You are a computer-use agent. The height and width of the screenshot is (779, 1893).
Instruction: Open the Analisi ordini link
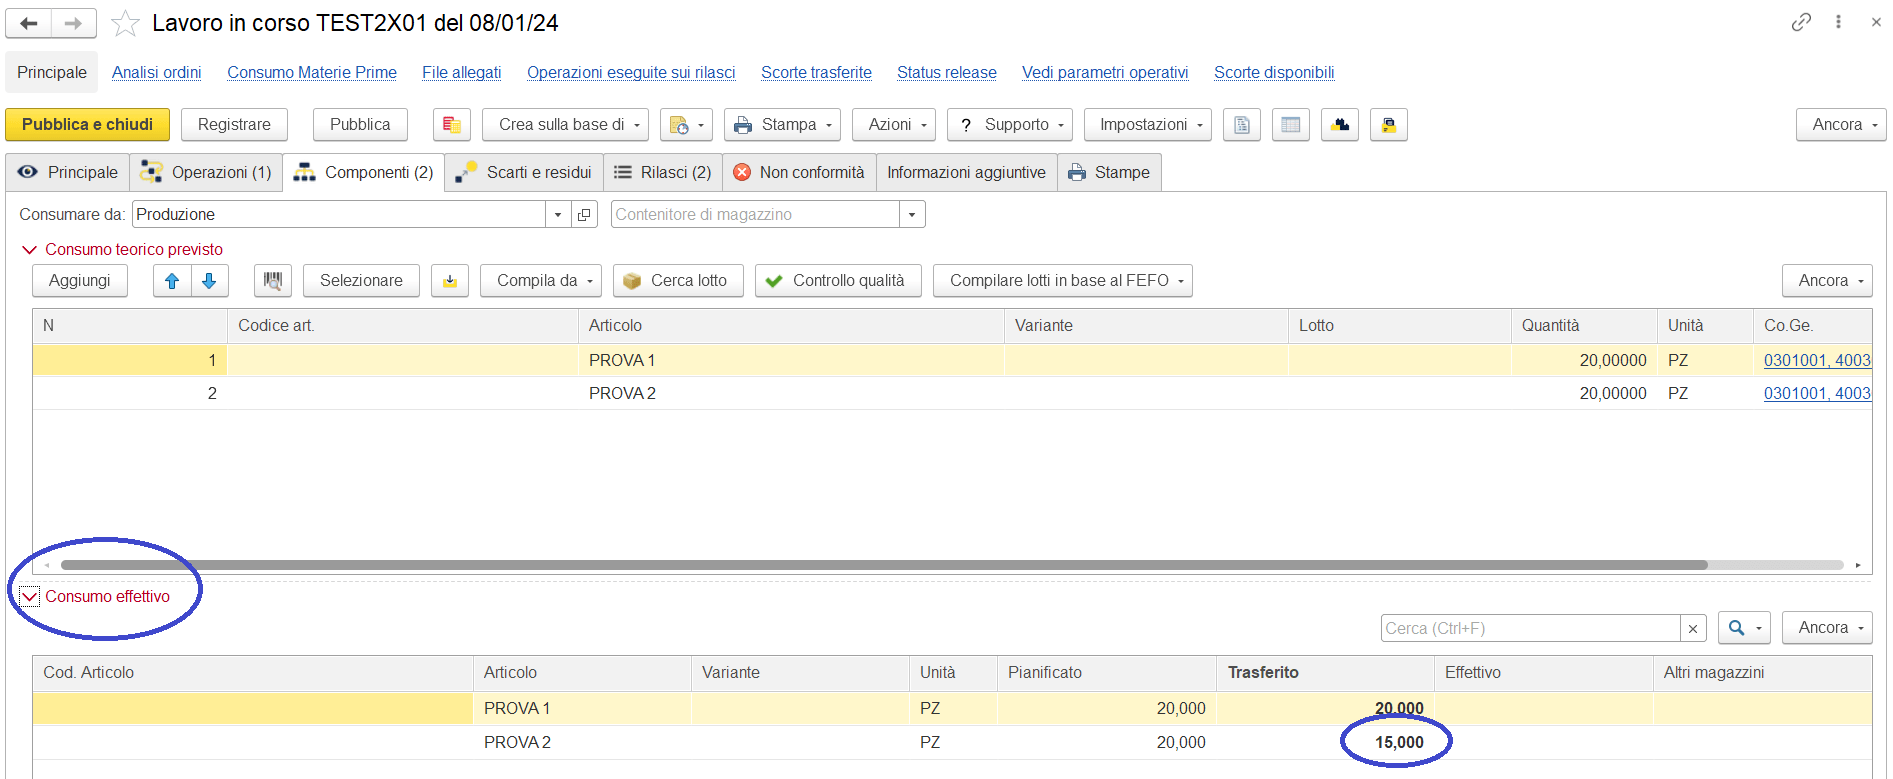point(157,72)
